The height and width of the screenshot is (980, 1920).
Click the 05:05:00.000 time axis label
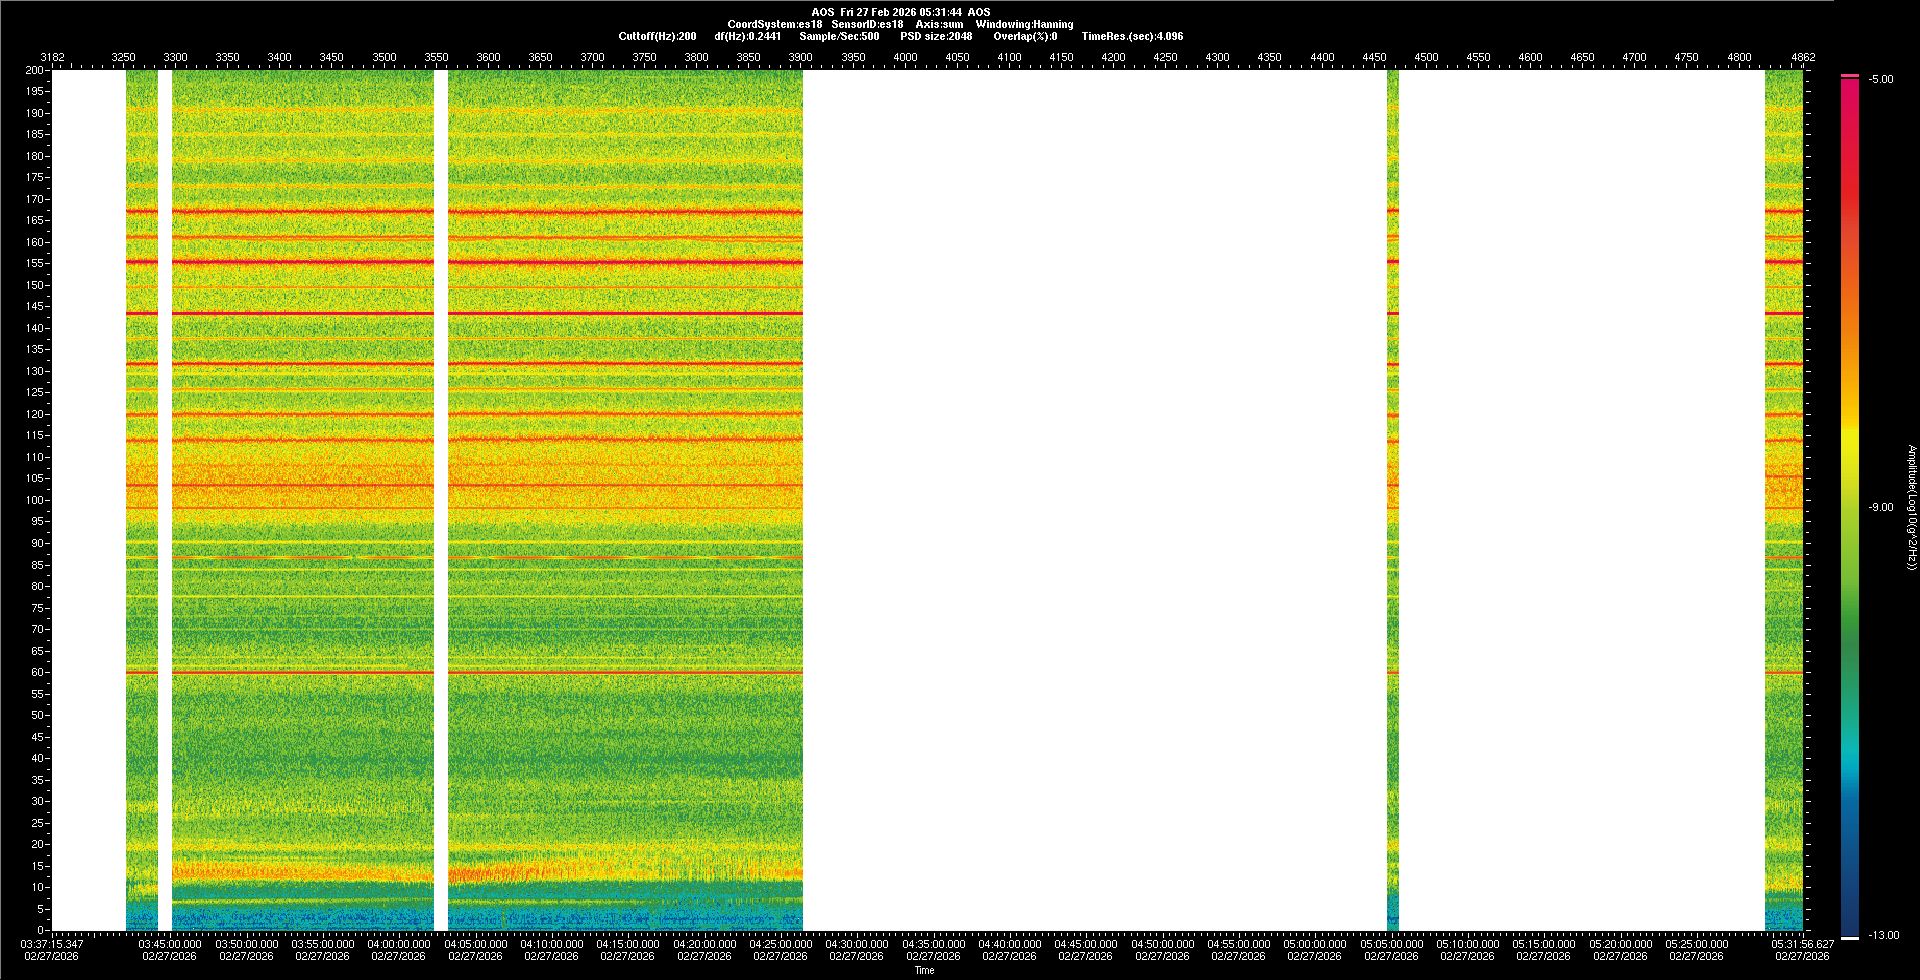[1391, 944]
